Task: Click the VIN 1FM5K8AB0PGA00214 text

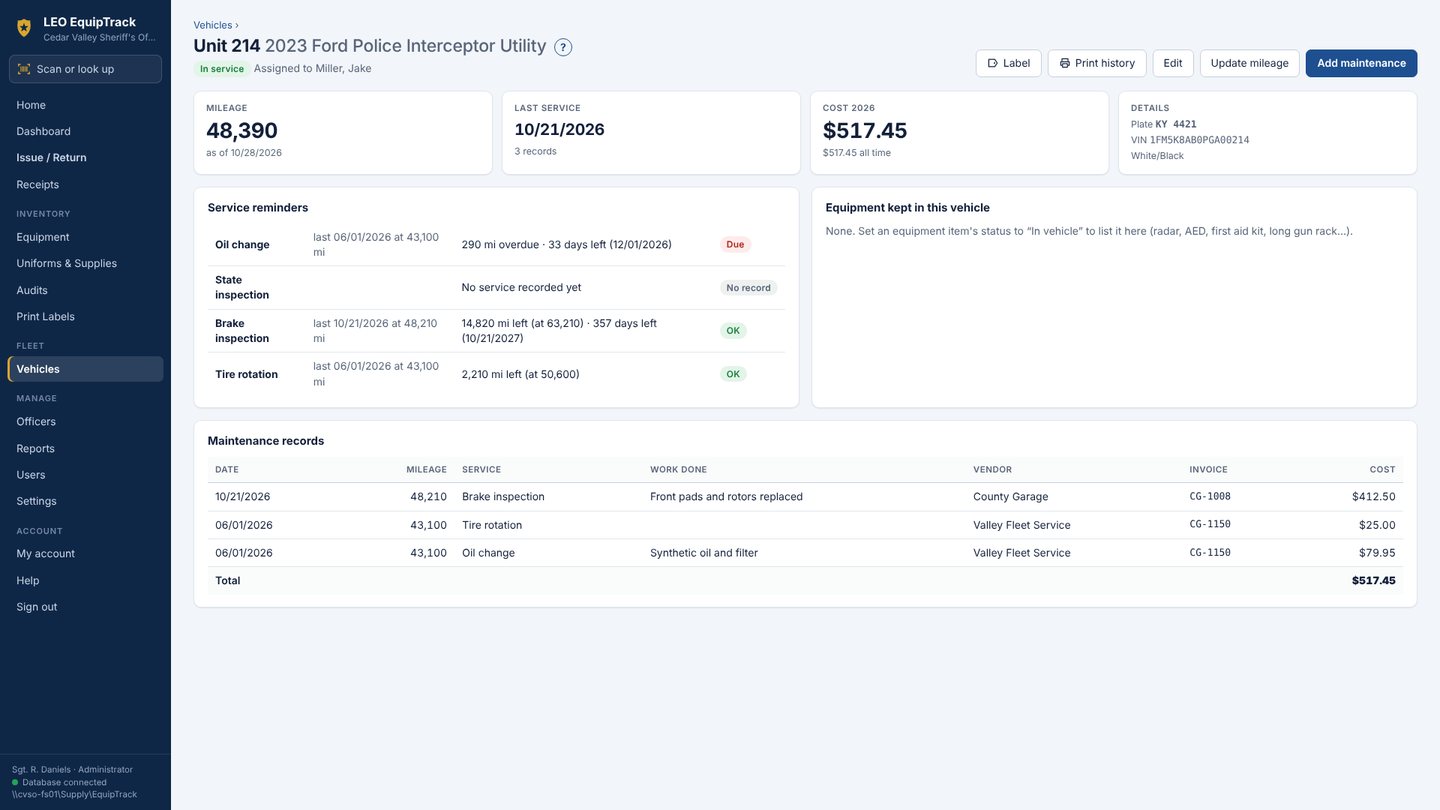Action: [1190, 140]
